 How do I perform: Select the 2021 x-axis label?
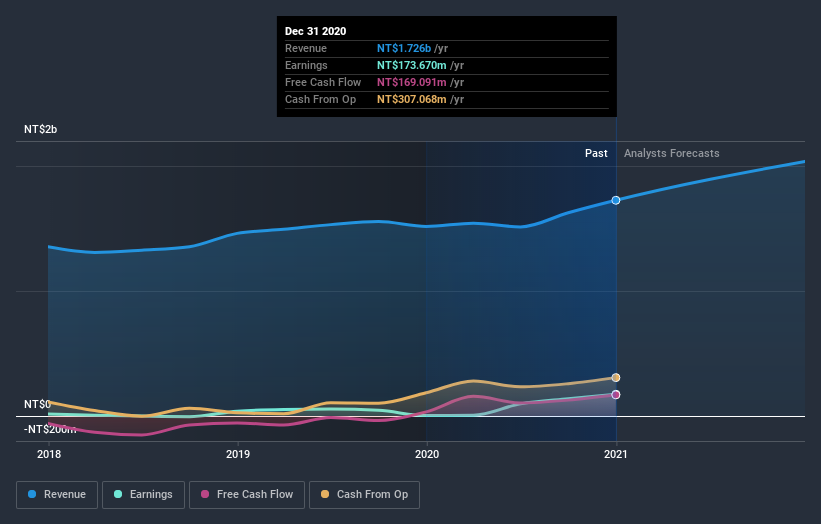coord(616,454)
